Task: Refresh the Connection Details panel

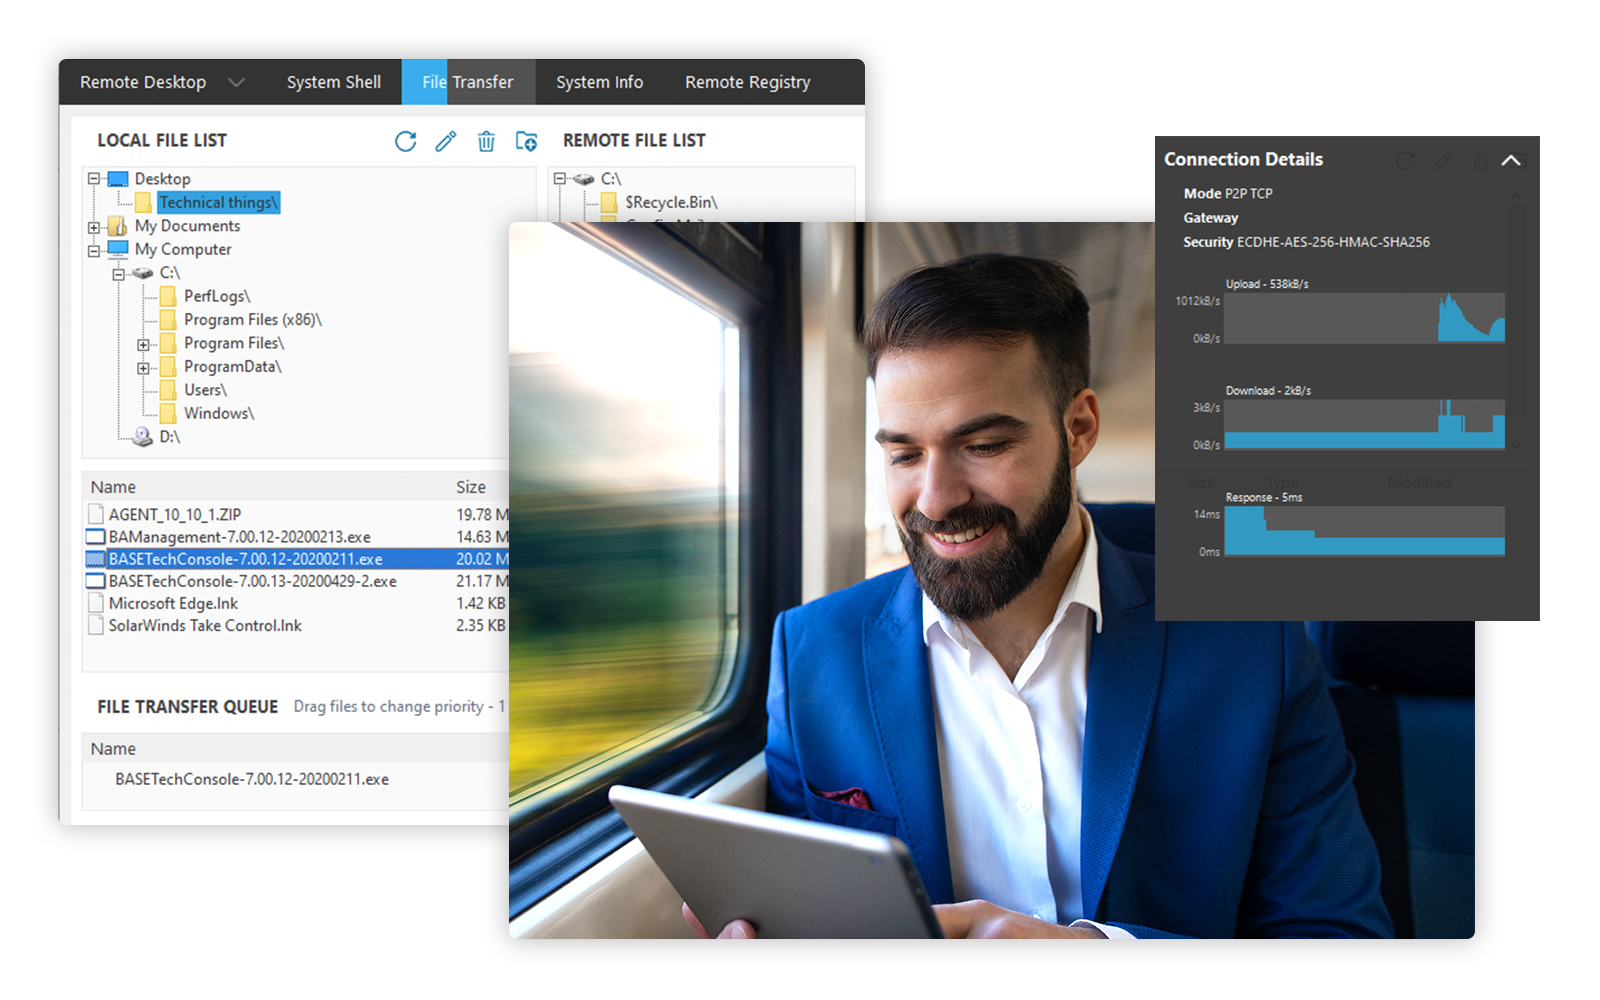Action: click(1406, 160)
